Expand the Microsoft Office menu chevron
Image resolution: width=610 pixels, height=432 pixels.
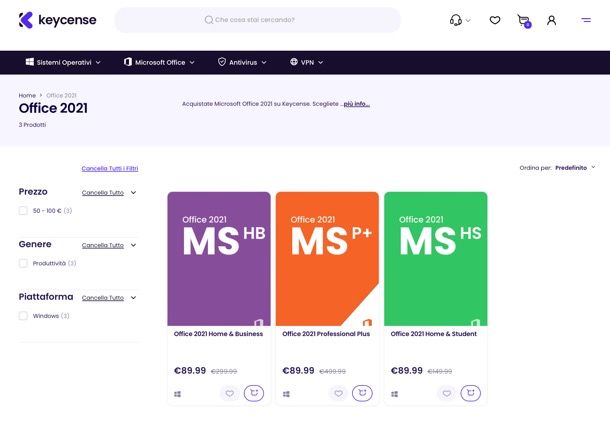192,62
